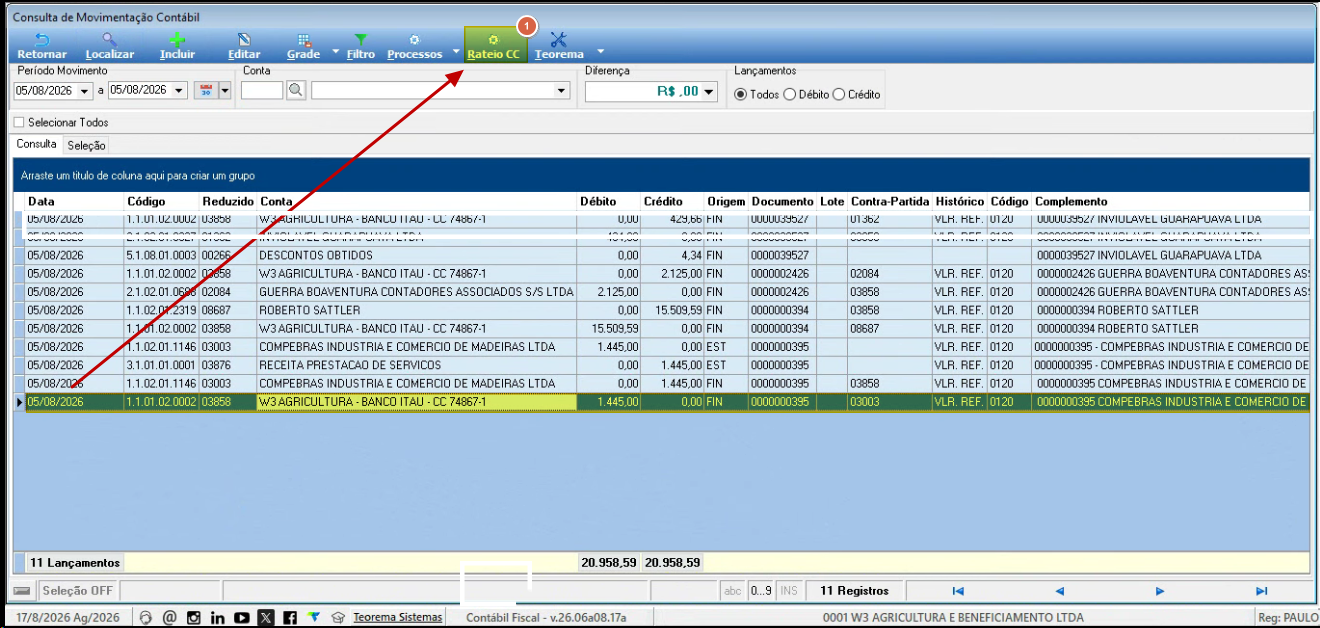Screen dimensions: 1320x628
Task: Check the Selecionar Todos checkbox
Action: pyautogui.click(x=19, y=123)
